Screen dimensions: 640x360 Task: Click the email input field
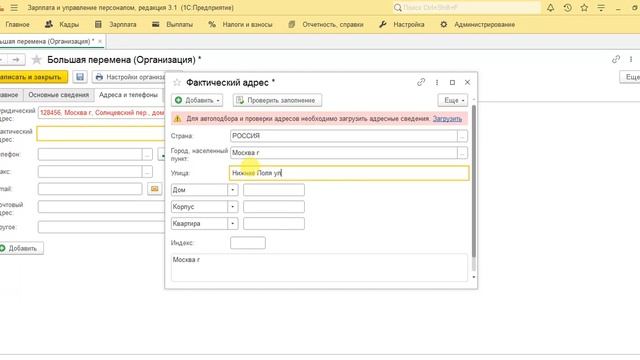coord(90,189)
